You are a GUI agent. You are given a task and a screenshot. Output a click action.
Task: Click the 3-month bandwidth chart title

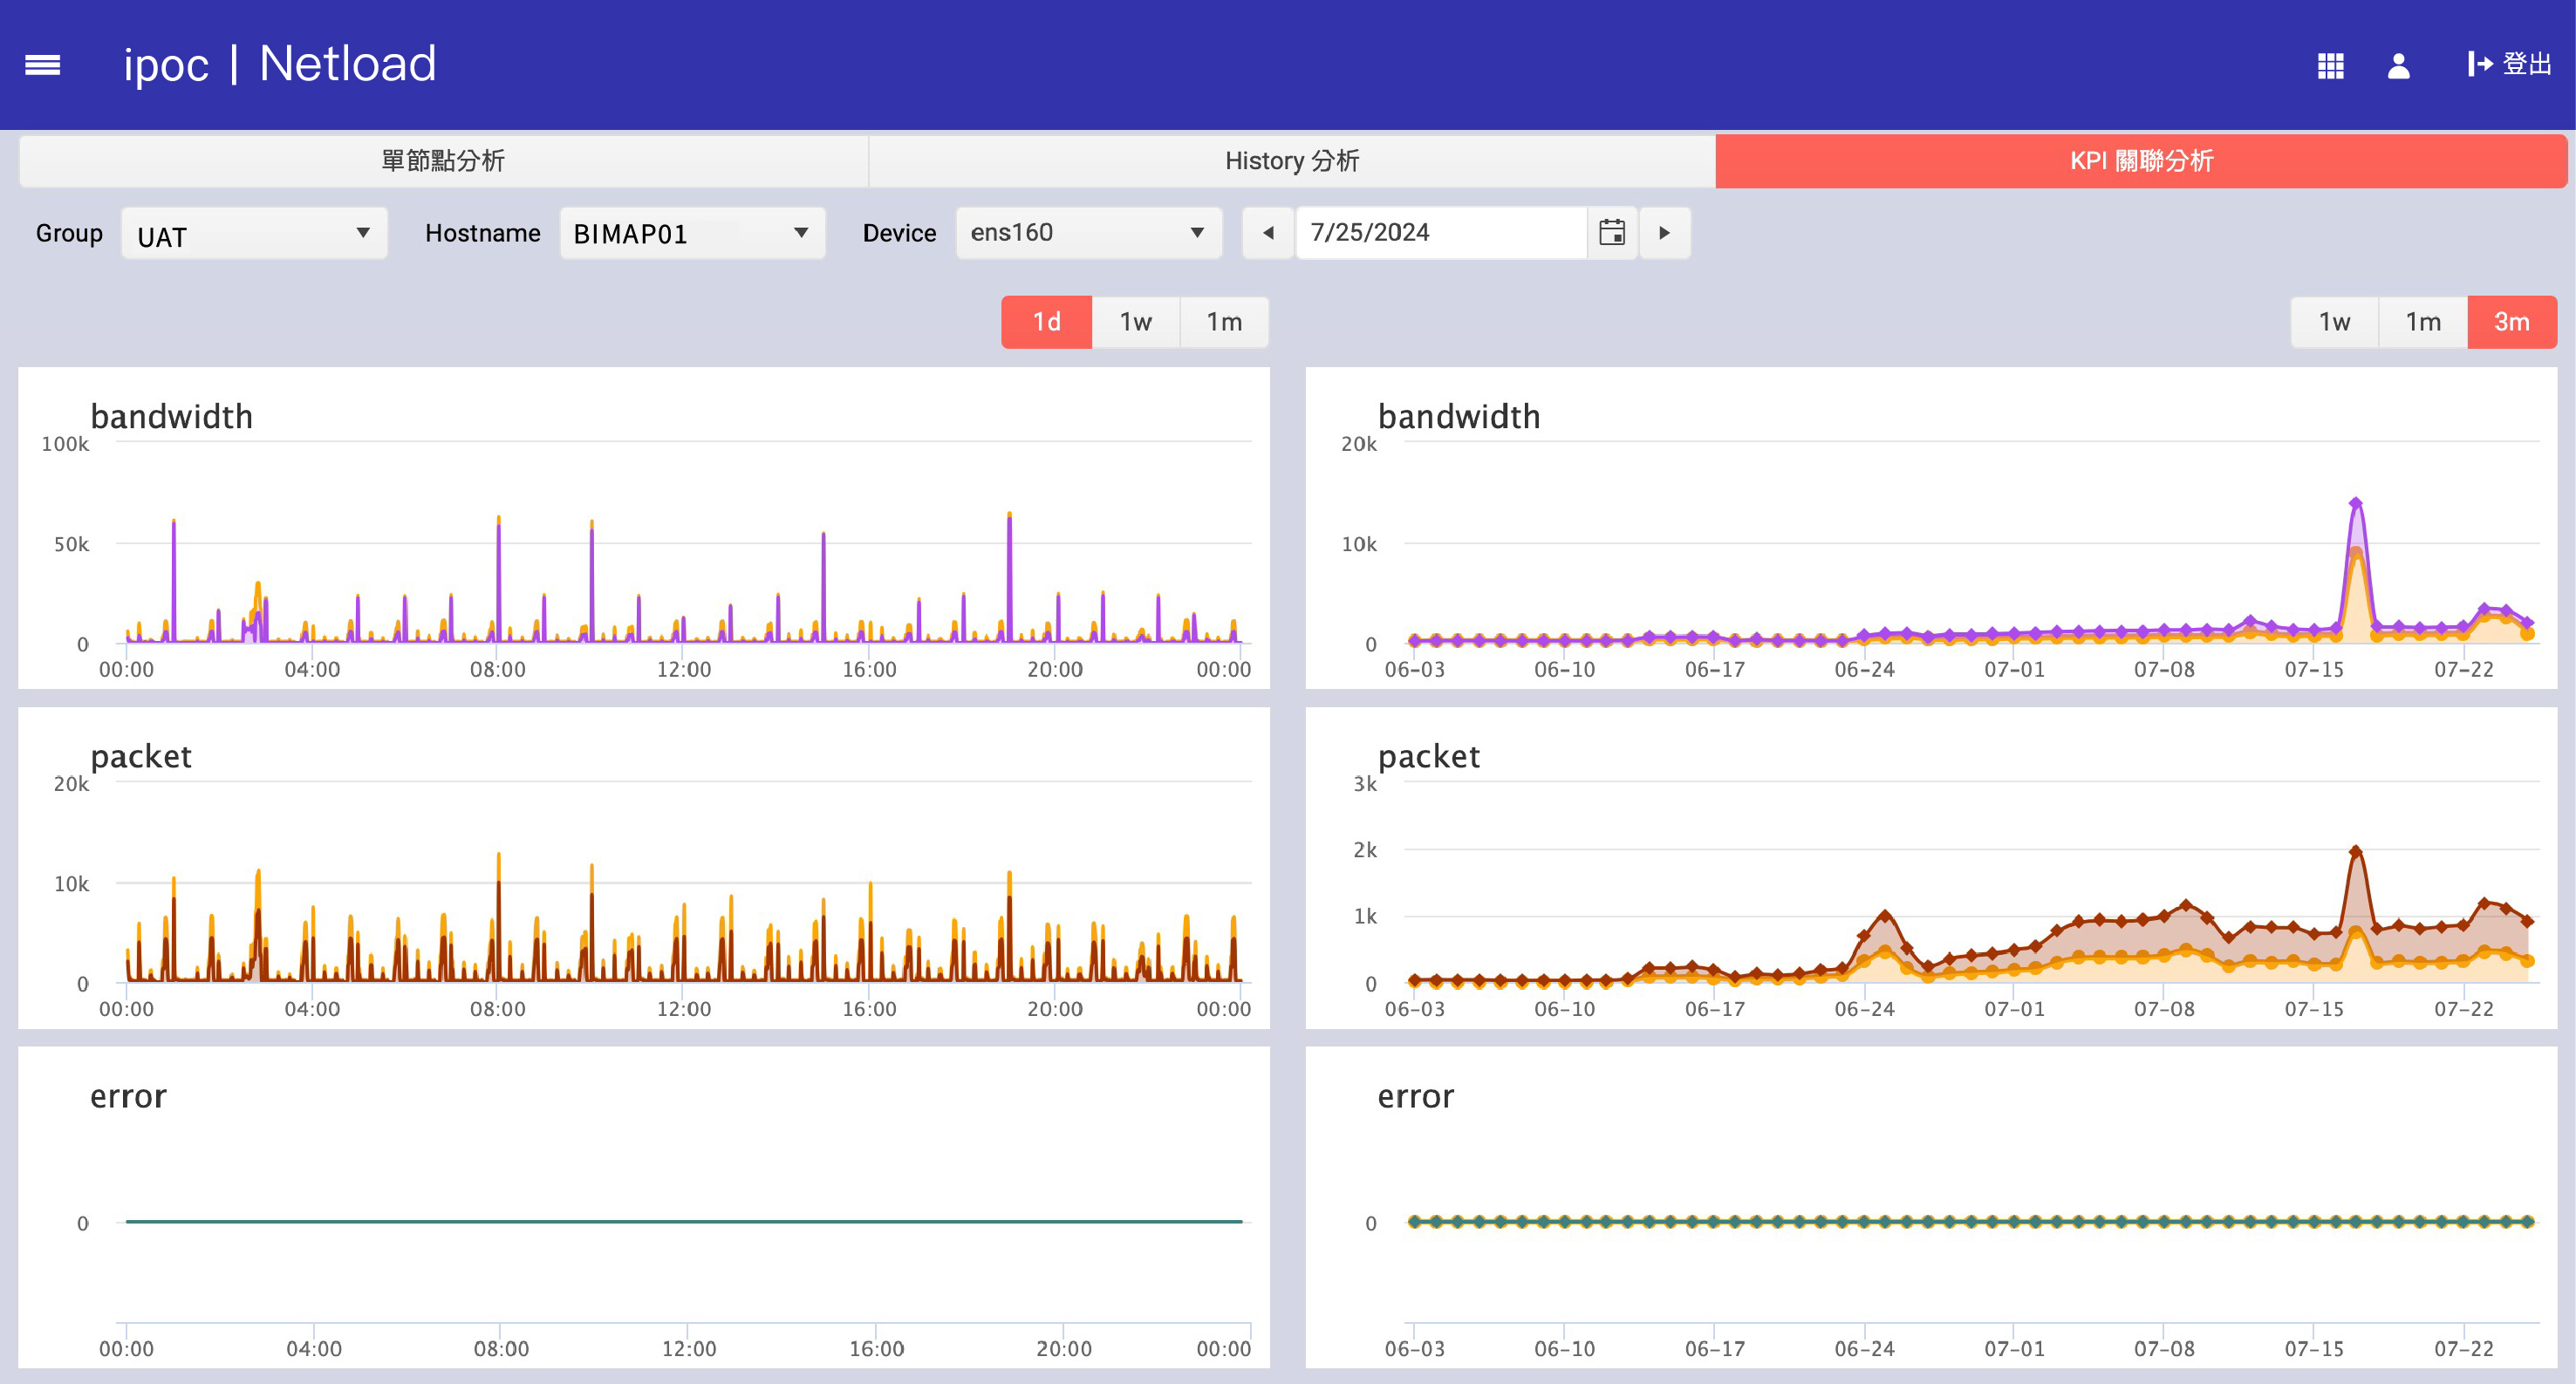pos(1459,417)
